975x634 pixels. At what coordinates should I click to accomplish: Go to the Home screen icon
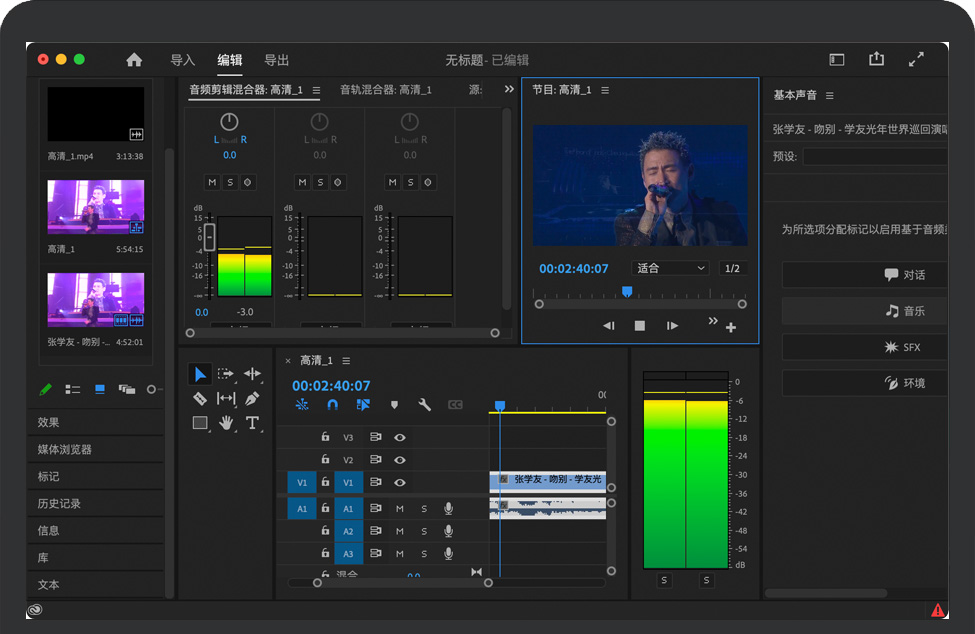tap(134, 60)
